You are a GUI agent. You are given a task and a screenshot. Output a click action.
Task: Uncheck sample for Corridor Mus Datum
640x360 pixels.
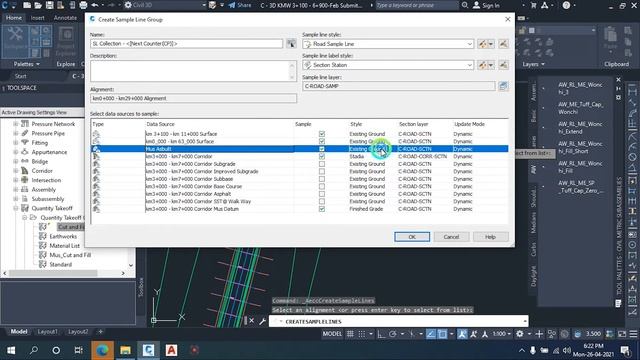pos(322,209)
